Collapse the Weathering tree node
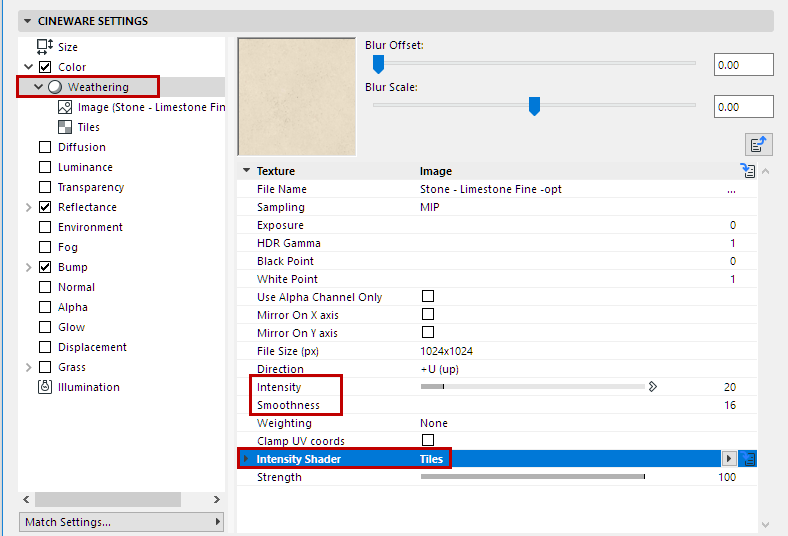The height and width of the screenshot is (536, 788). (38, 87)
